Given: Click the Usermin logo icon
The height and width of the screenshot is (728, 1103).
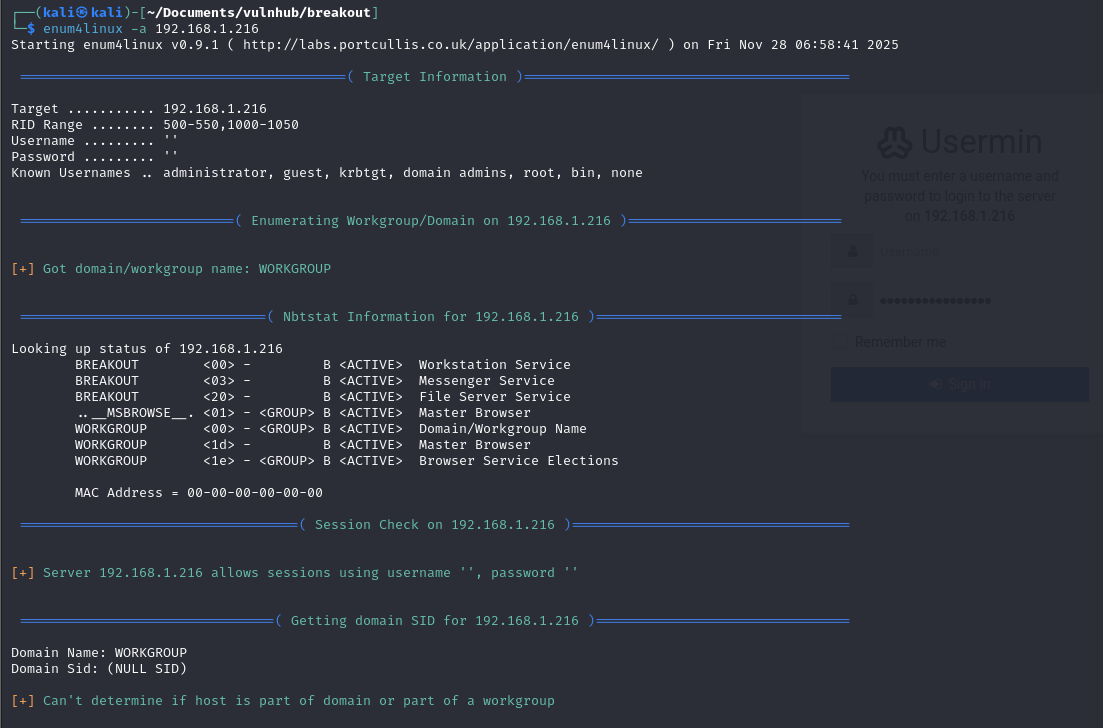Looking at the screenshot, I should coord(894,143).
